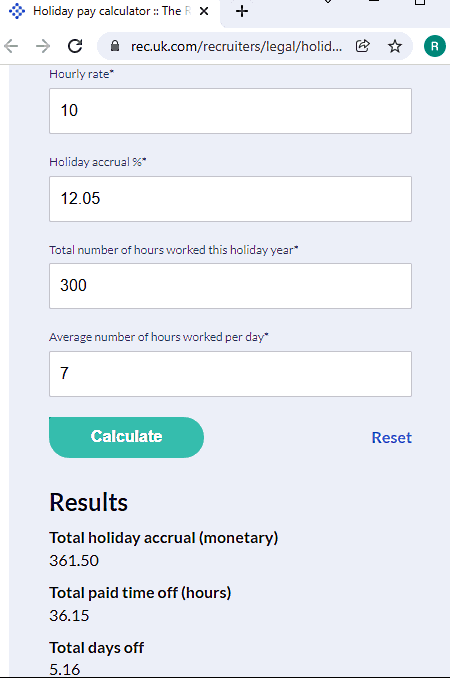Screen dimensions: 450x678
Task: Bookmark page with the star icon
Action: (395, 46)
